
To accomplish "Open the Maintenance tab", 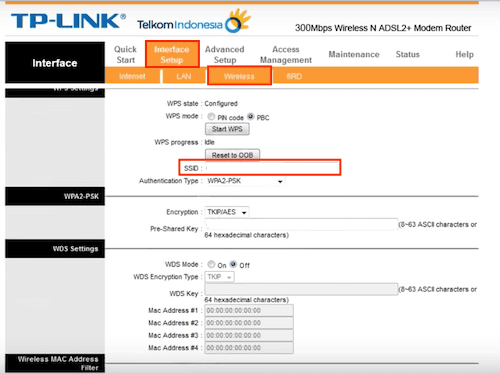I will (x=354, y=54).
